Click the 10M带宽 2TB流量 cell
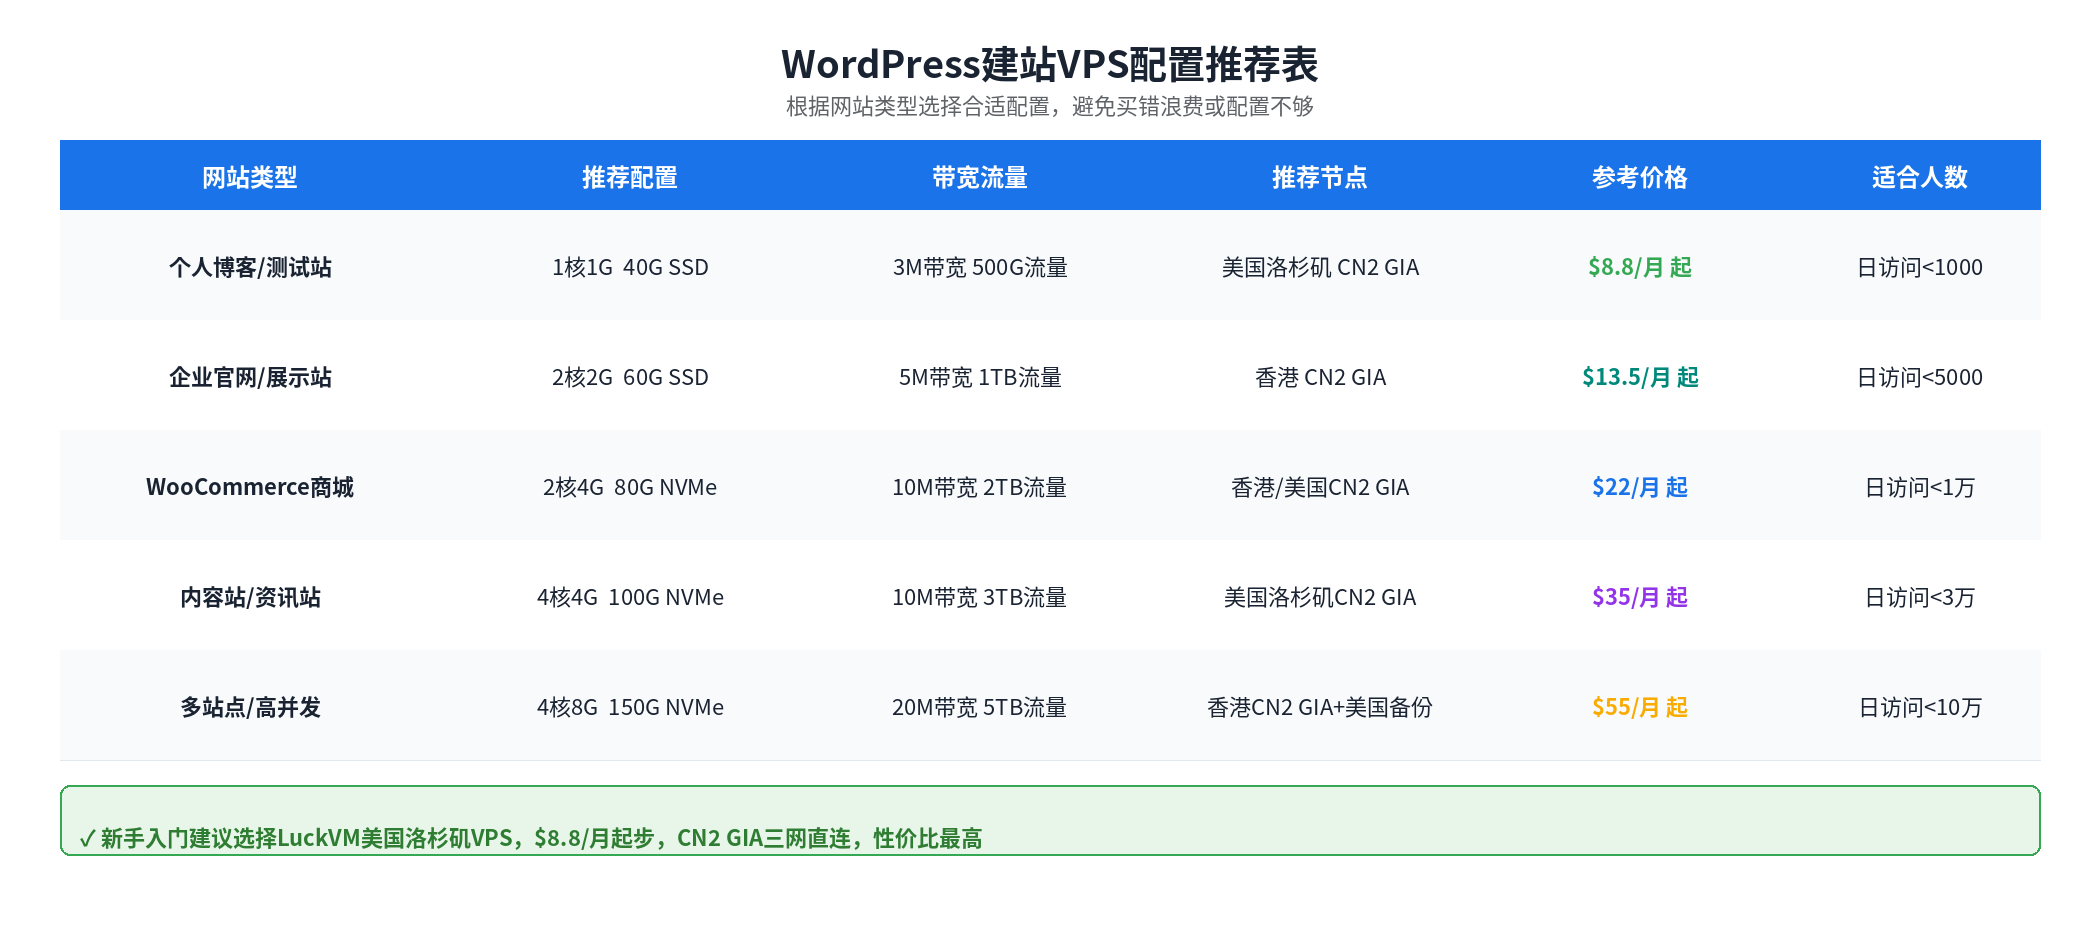The height and width of the screenshot is (950, 2100). pos(980,487)
